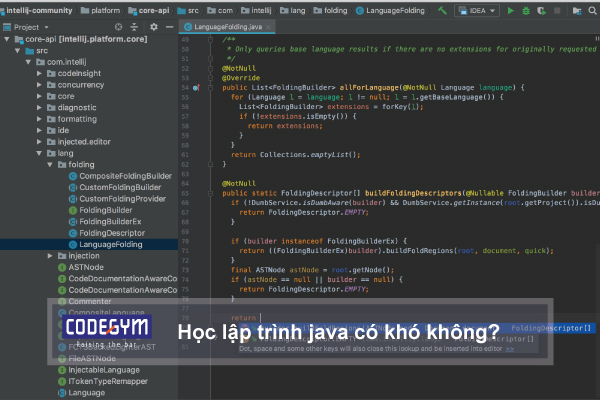Image resolution: width=600 pixels, height=400 pixels.
Task: Click the >> link in completion hint
Action: tap(509, 349)
